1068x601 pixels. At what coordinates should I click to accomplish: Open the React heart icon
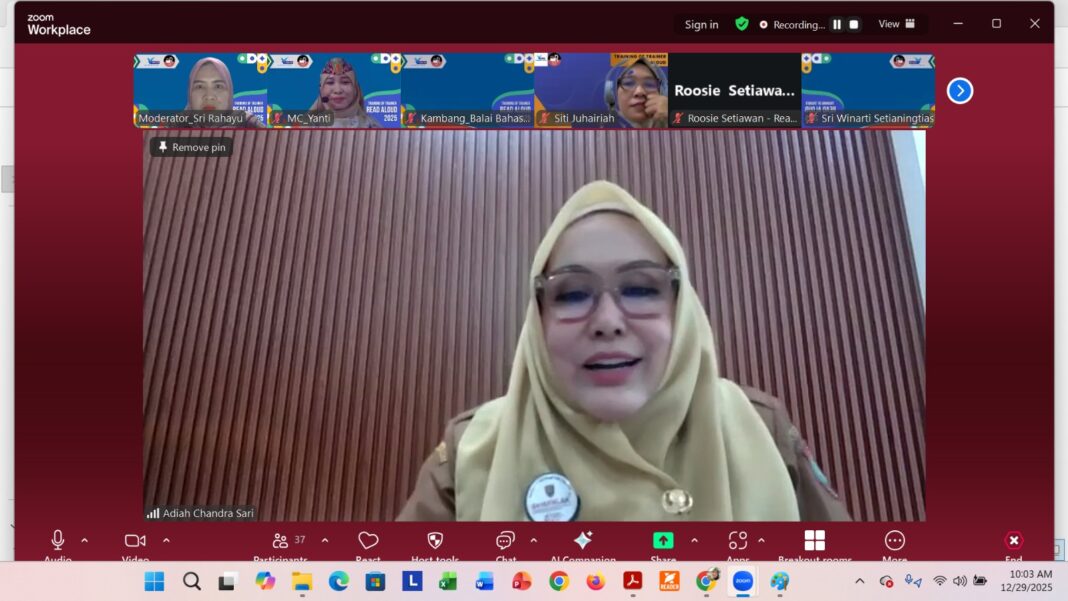click(x=368, y=541)
